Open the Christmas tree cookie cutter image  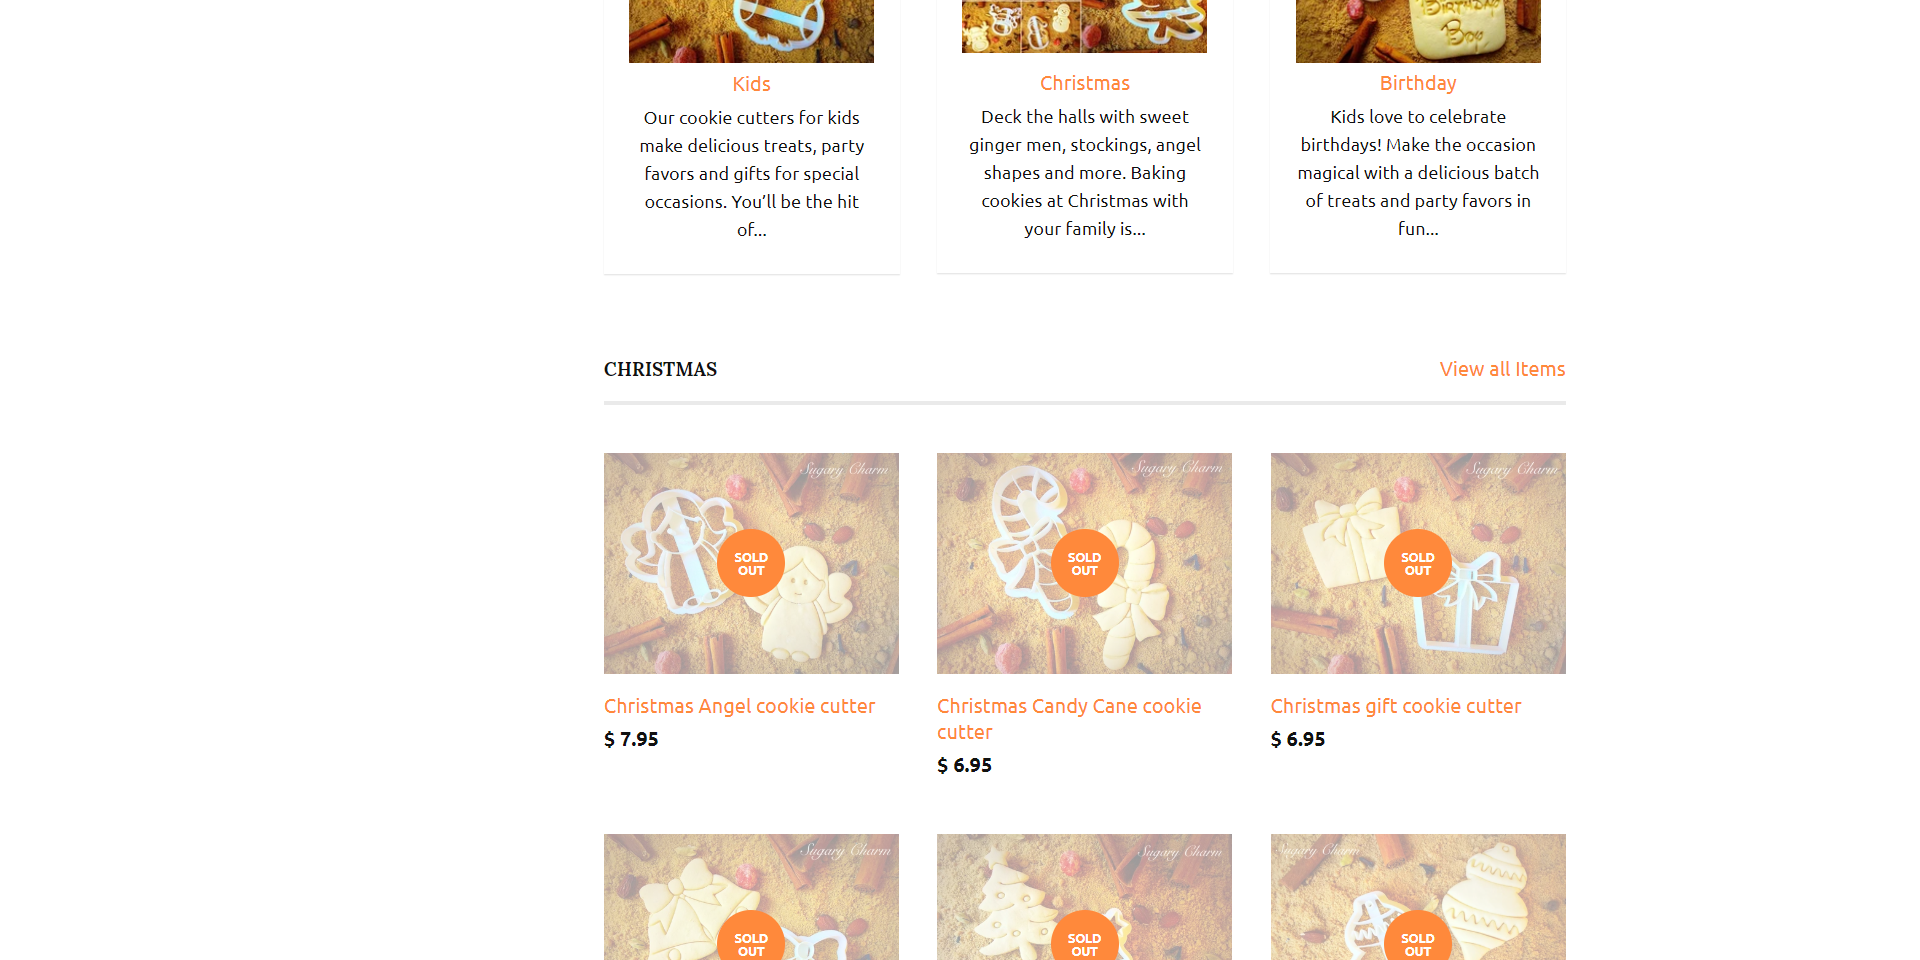(x=1084, y=897)
